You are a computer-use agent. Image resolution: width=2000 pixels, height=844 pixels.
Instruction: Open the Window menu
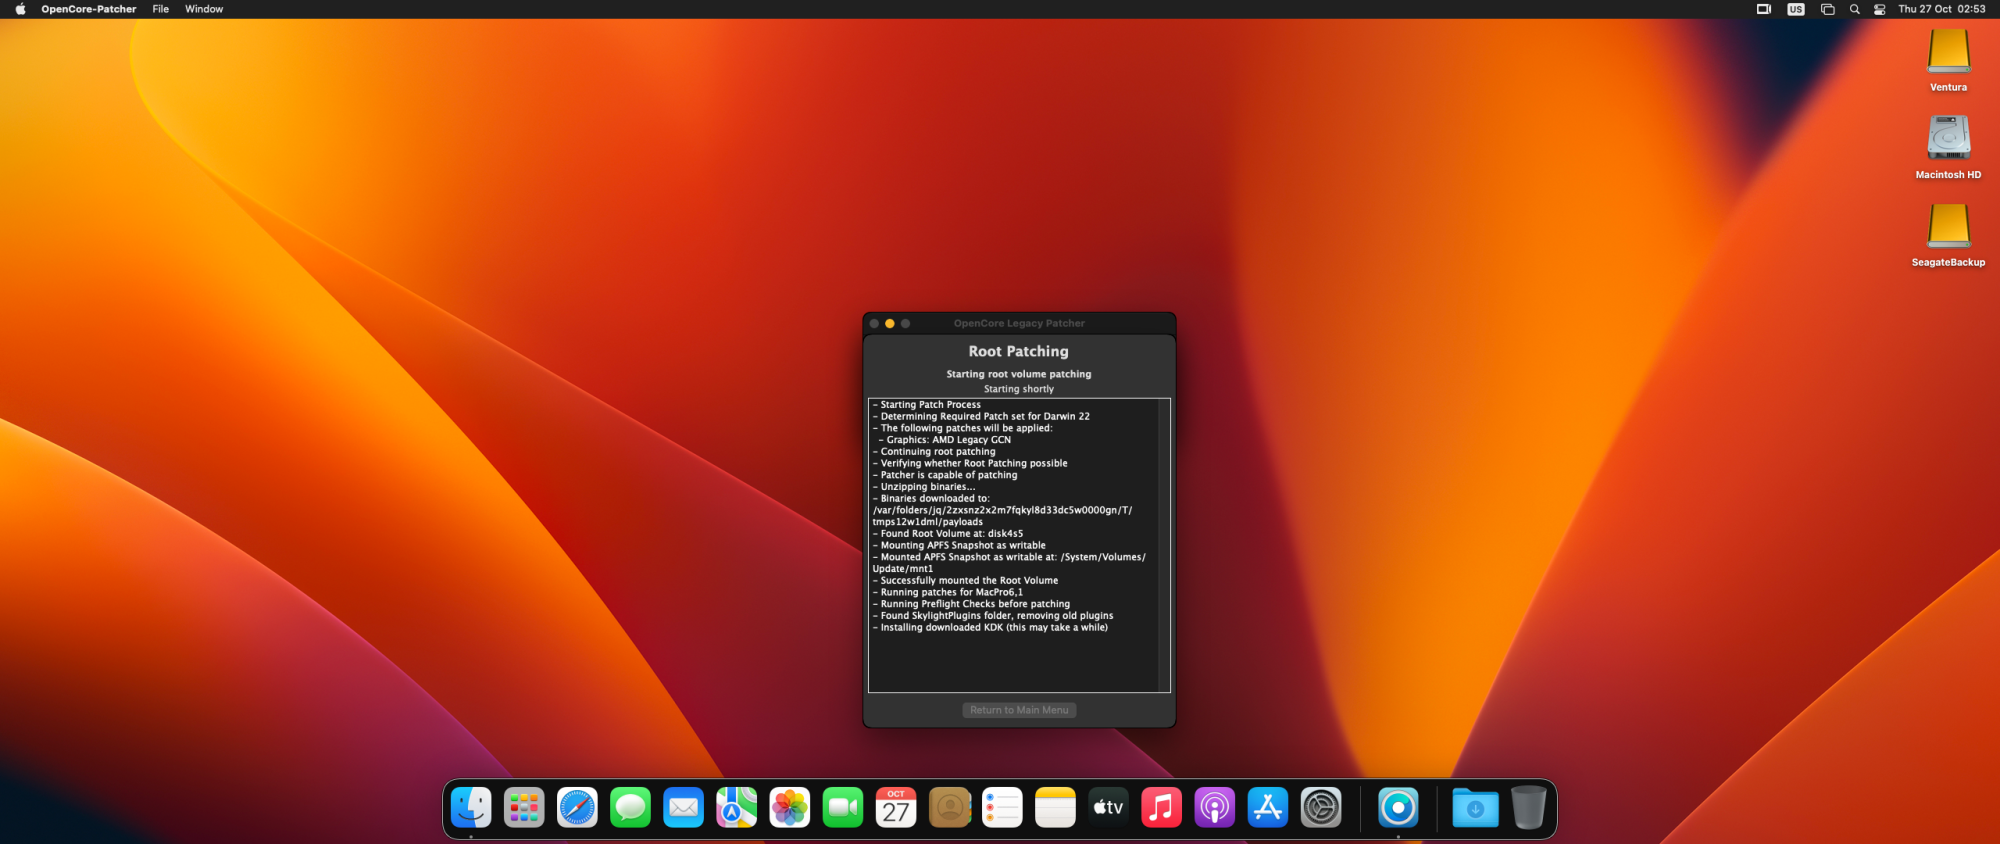(204, 9)
